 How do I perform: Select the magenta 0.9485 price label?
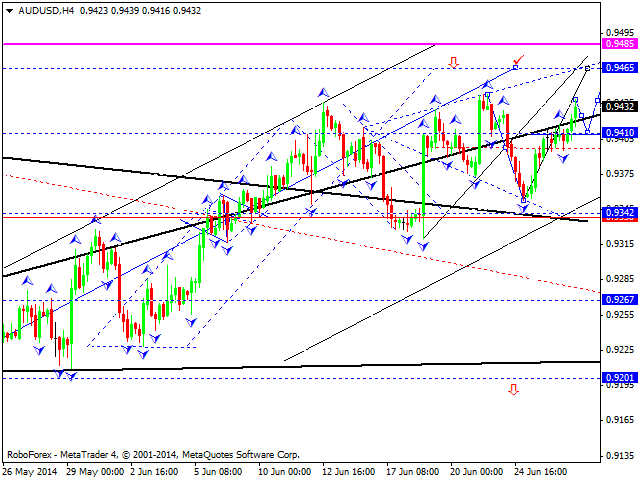point(619,44)
